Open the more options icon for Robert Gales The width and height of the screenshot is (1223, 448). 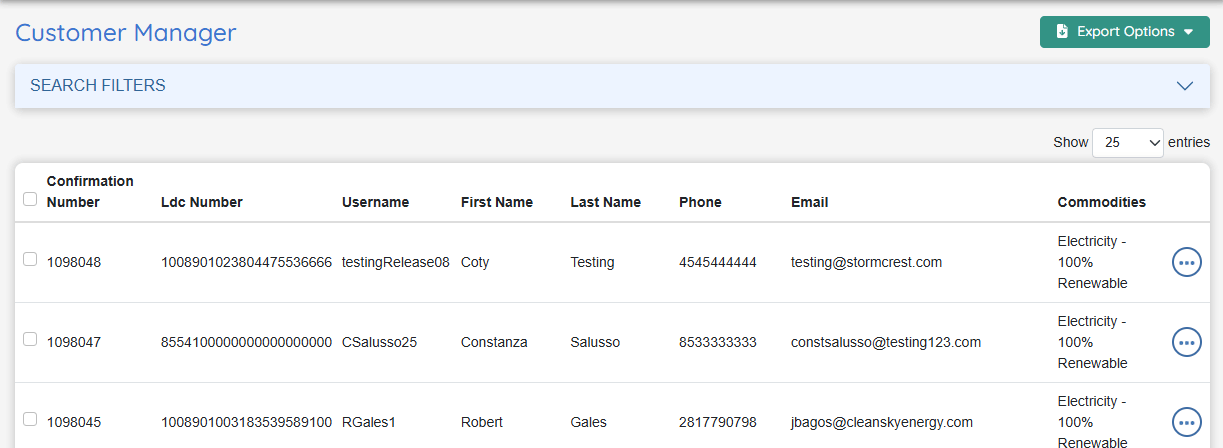click(1186, 422)
